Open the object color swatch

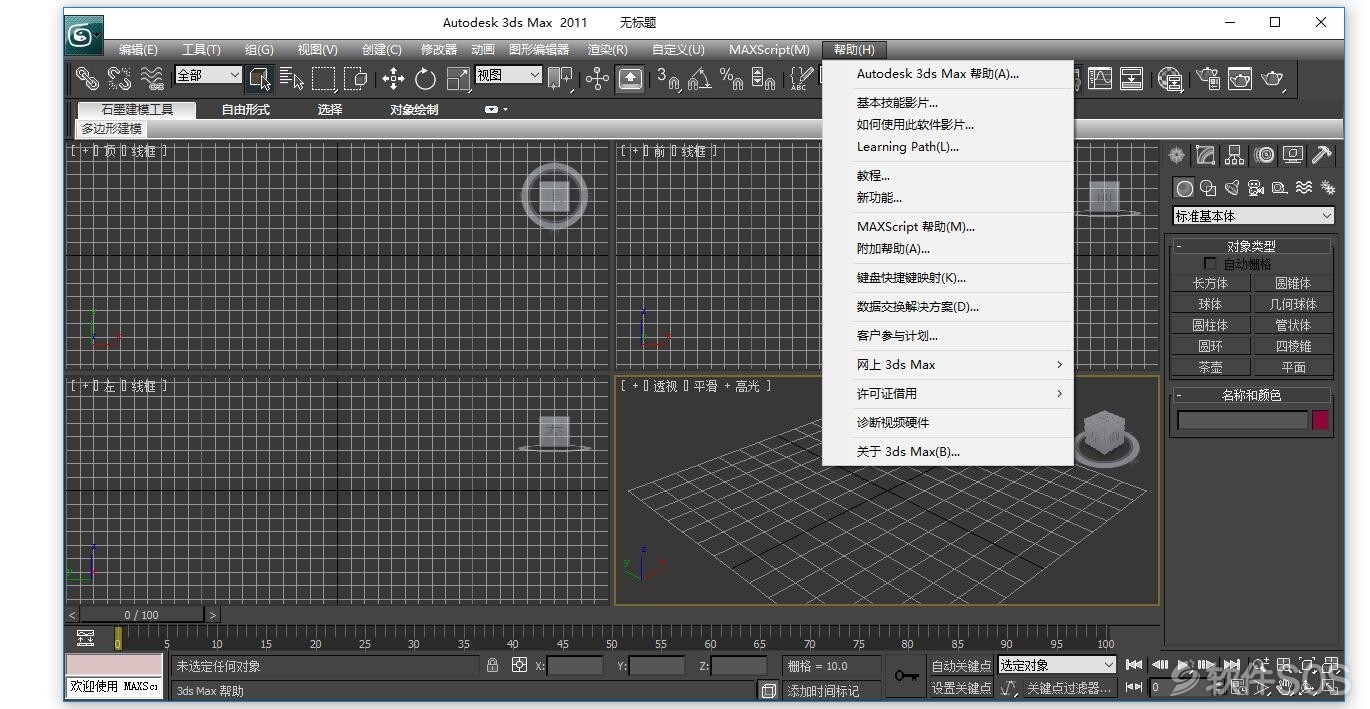tap(1321, 420)
